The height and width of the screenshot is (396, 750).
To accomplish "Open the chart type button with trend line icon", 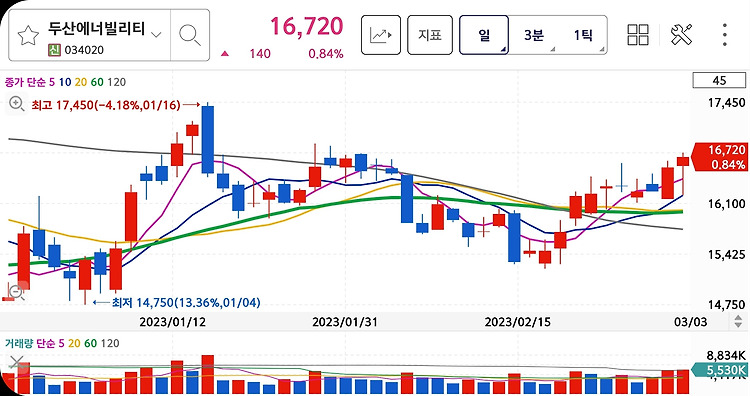I will tap(381, 35).
